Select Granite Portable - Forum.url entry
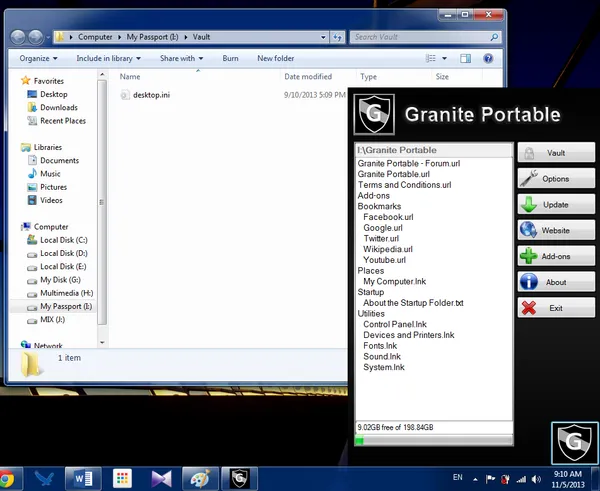Screen dimensions: 600x491 click(409, 163)
